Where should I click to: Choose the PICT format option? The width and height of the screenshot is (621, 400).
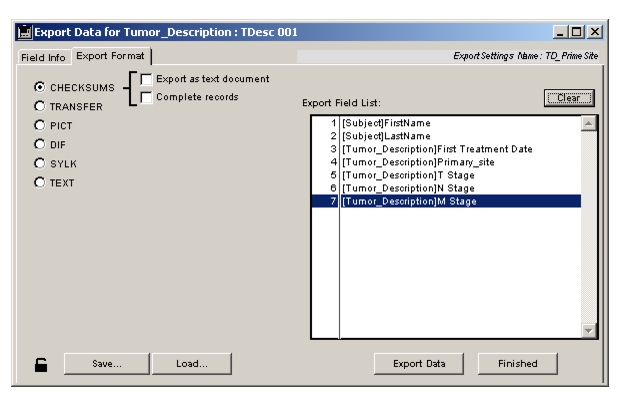point(39,125)
